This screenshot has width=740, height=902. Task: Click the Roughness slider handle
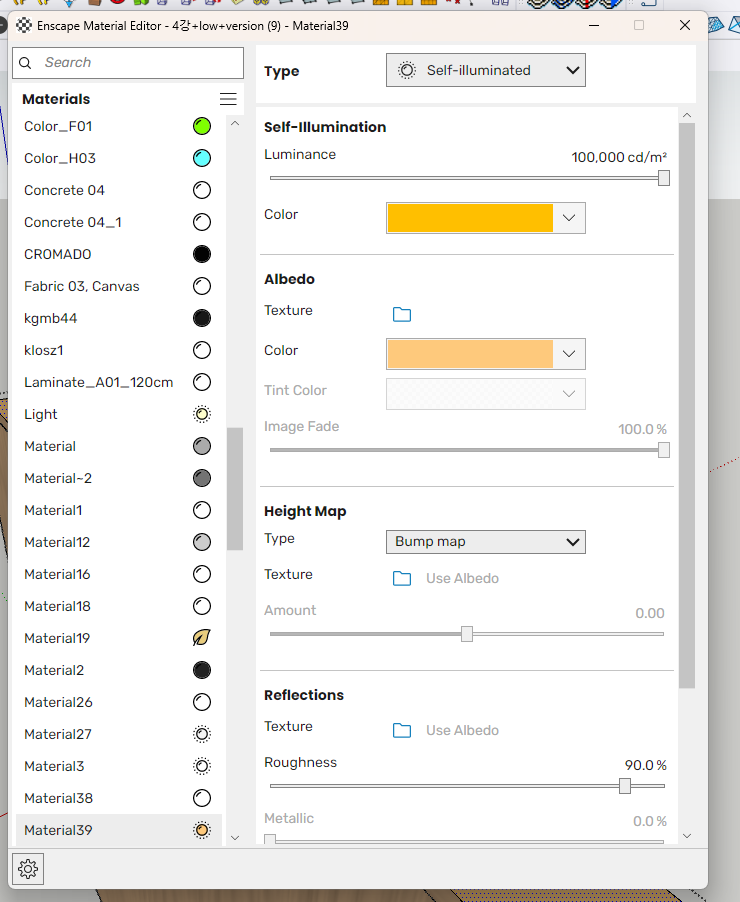[625, 786]
